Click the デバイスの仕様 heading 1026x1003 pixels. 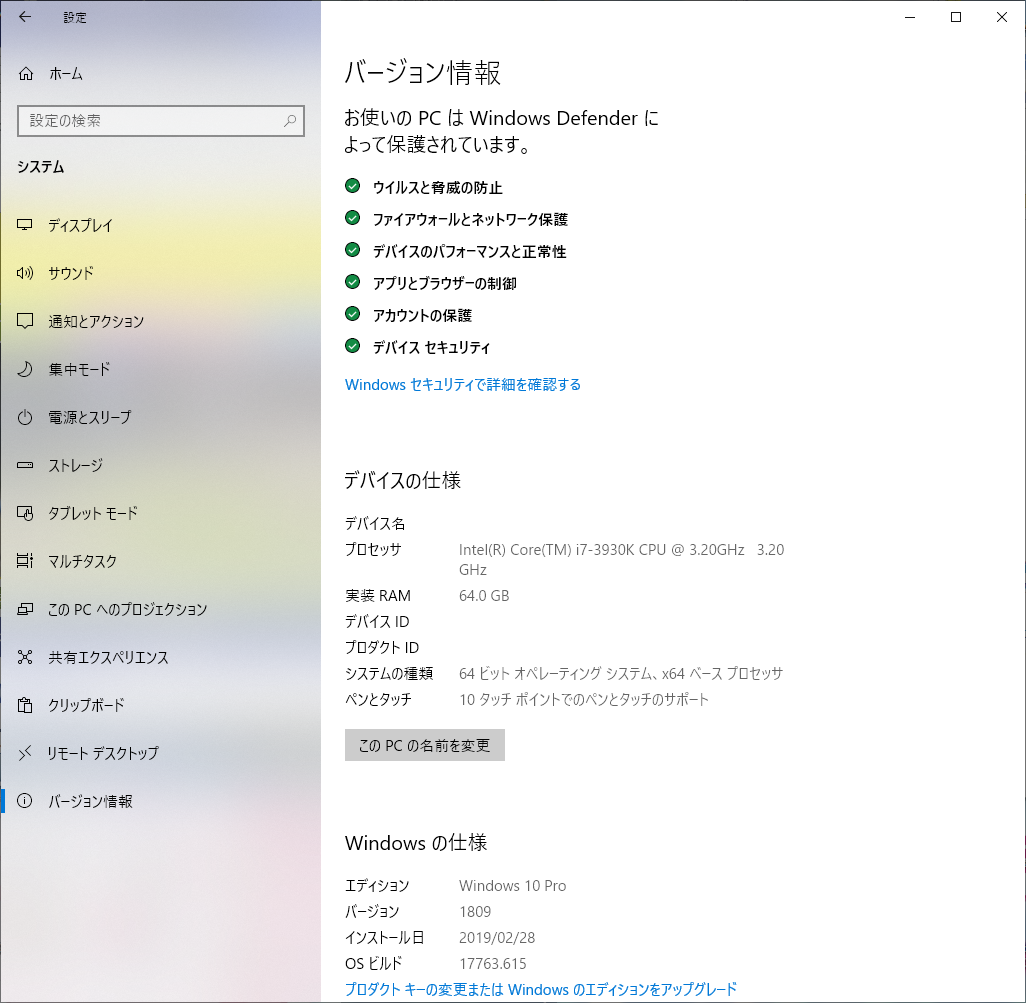pos(402,480)
